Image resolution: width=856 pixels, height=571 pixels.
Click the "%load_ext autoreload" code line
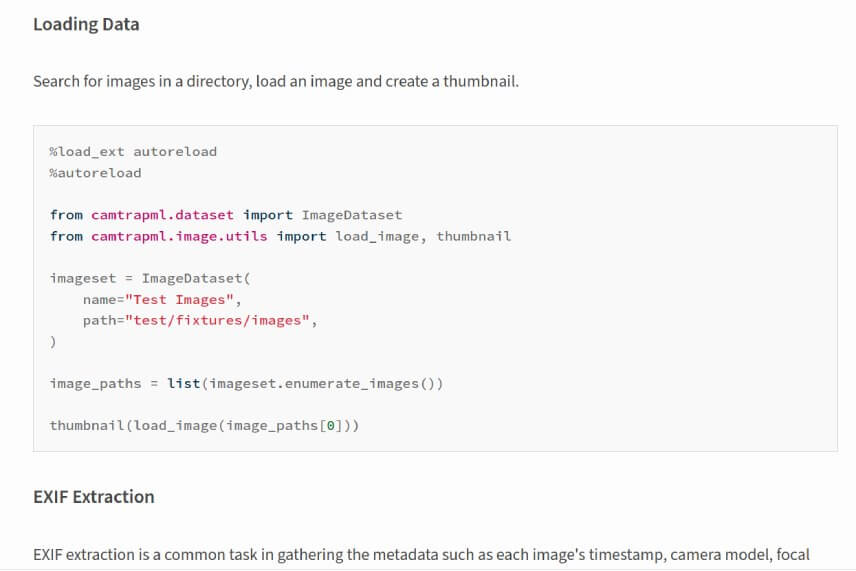(x=133, y=152)
